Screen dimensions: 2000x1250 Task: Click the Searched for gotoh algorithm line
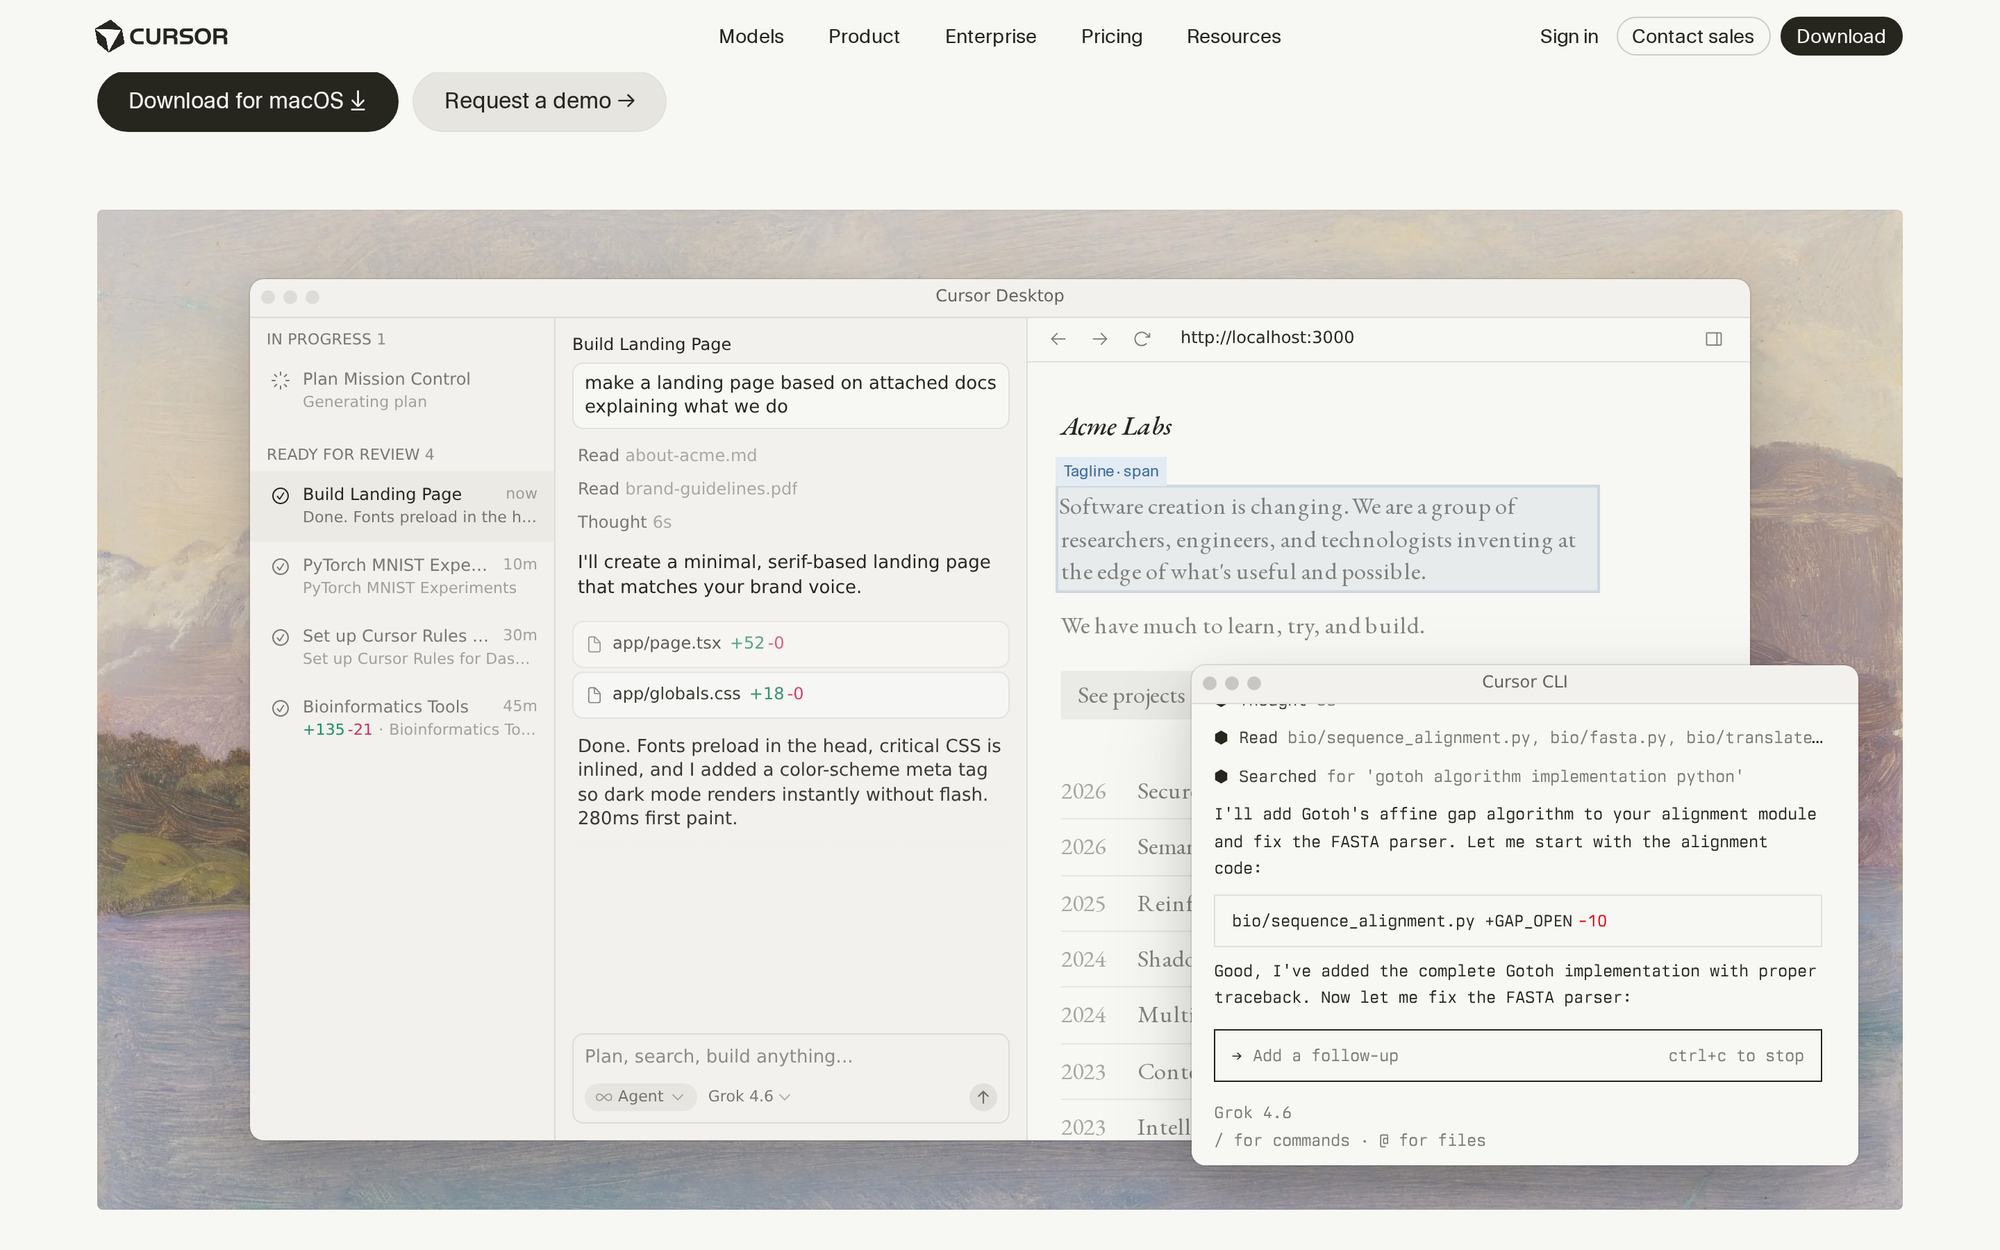pos(1478,777)
